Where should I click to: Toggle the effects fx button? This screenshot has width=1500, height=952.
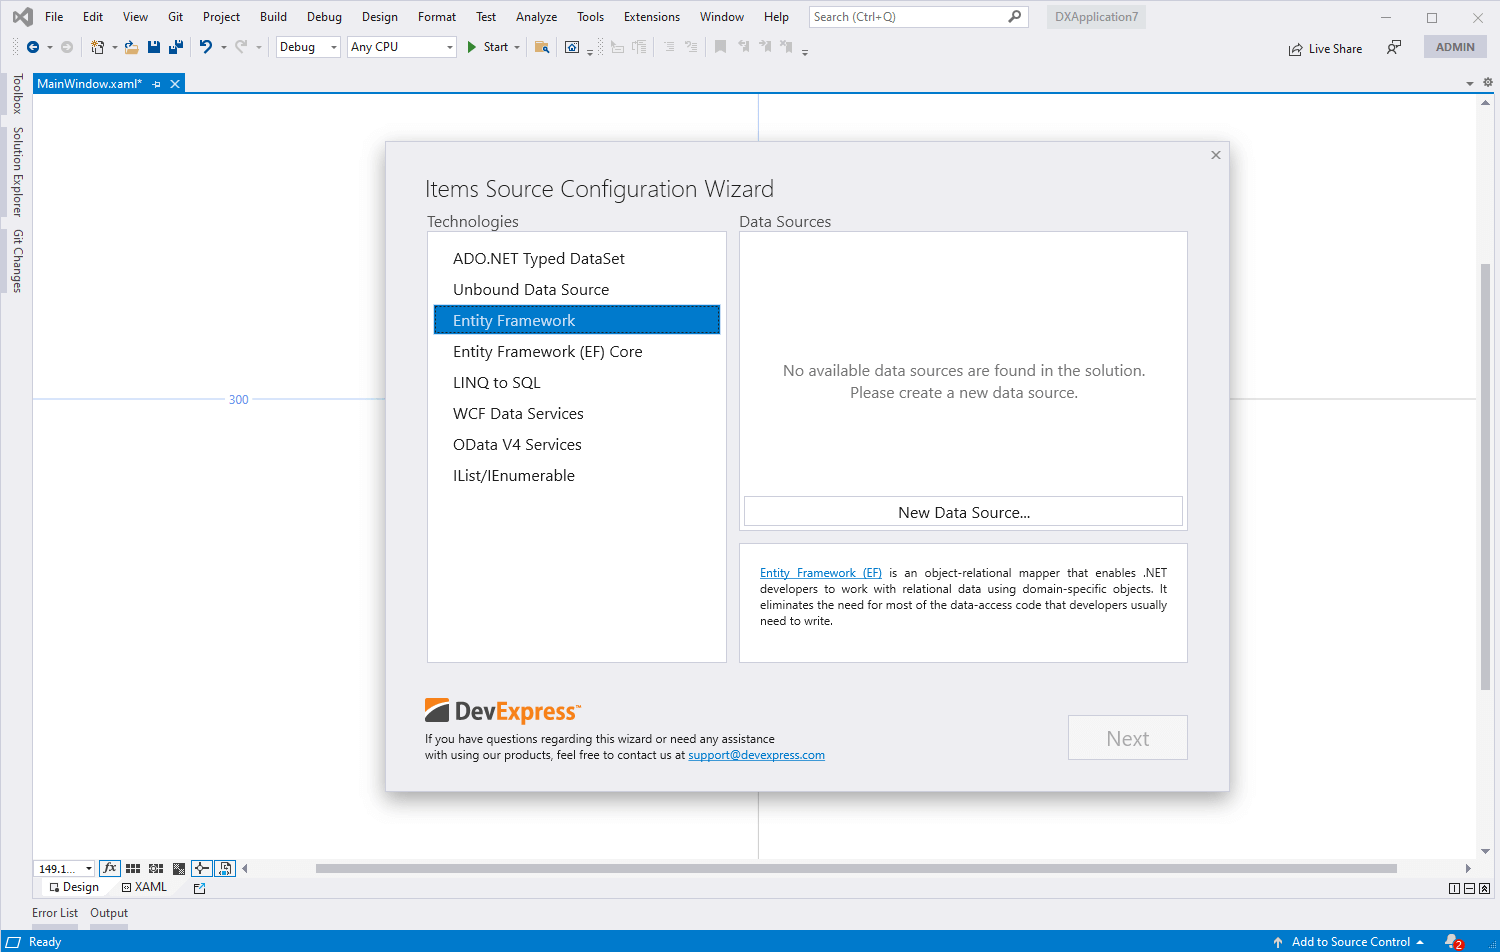(x=110, y=868)
